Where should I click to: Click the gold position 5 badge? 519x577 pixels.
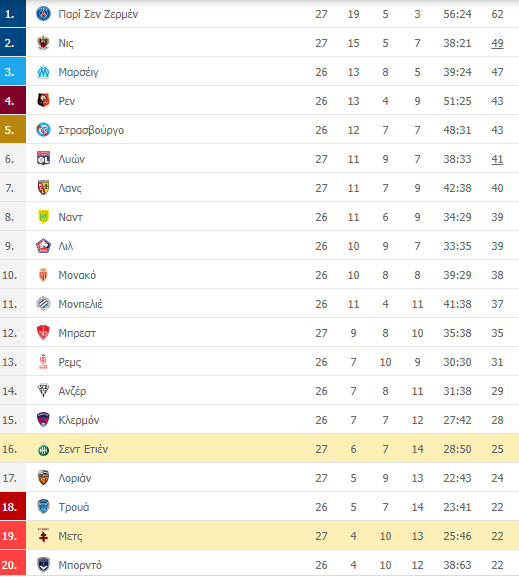pos(13,130)
